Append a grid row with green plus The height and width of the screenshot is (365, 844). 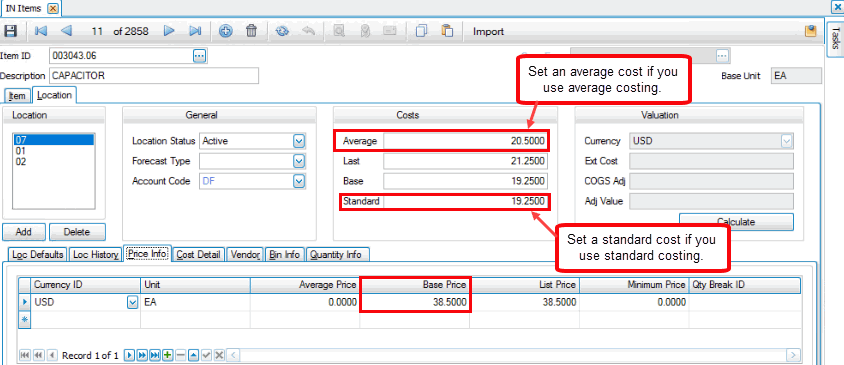pyautogui.click(x=167, y=355)
